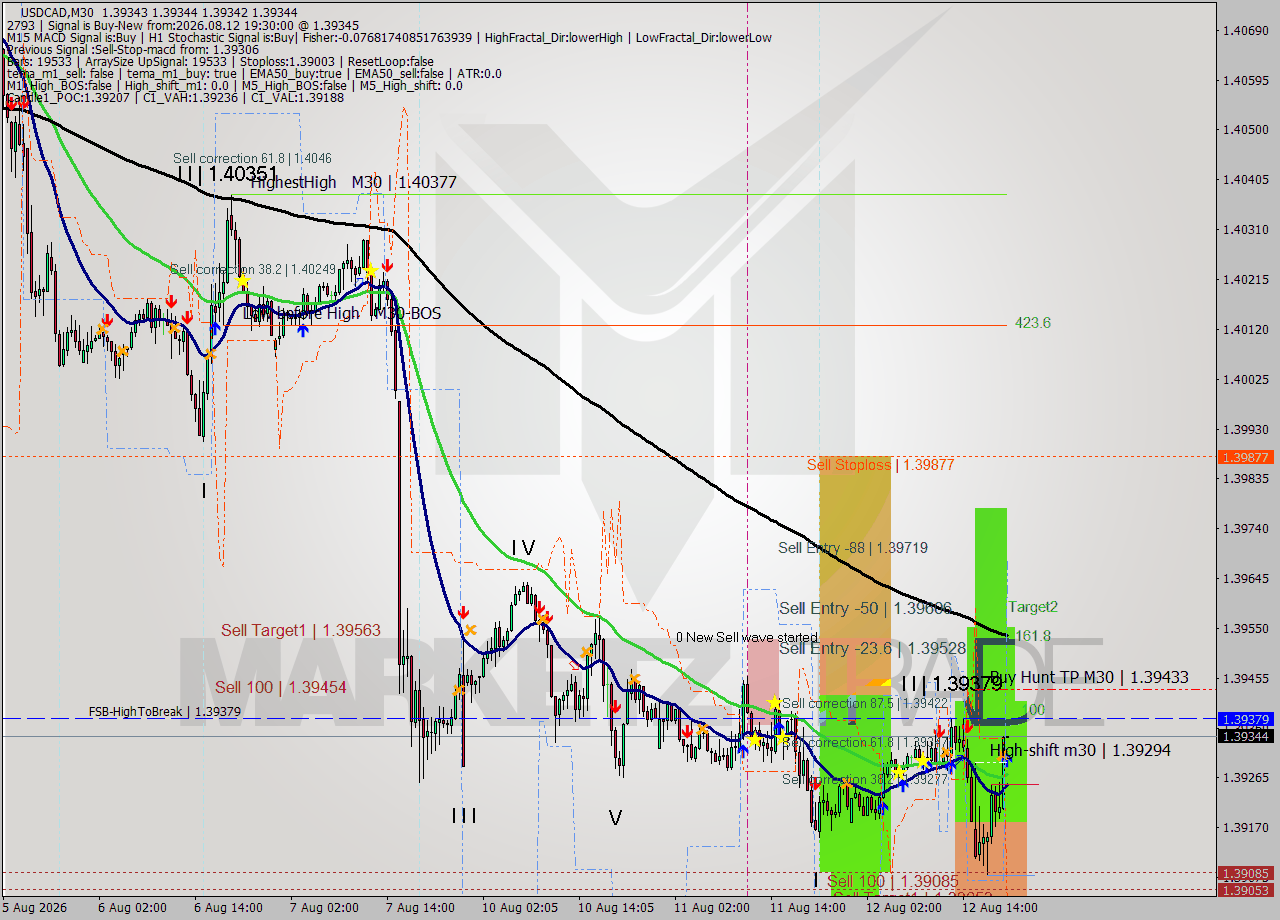Click the 'Sell Entry -88 | 1.39719' label

(853, 547)
